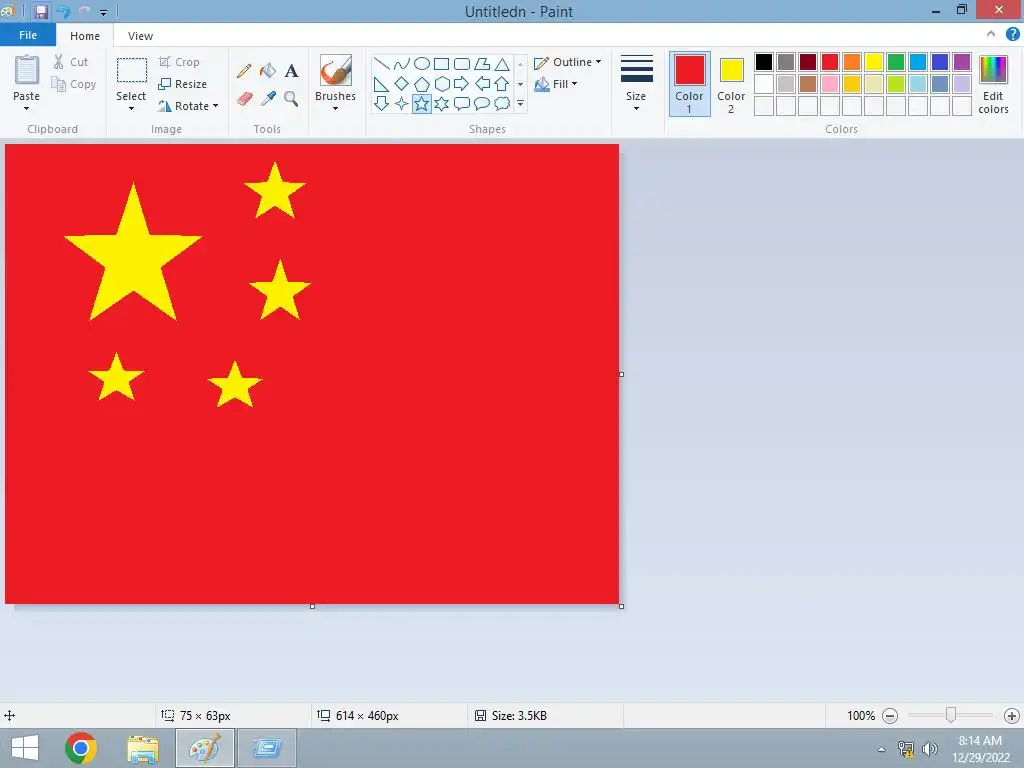Pick the purple color swatch
Screen dimensions: 1024x768
[x=962, y=62]
